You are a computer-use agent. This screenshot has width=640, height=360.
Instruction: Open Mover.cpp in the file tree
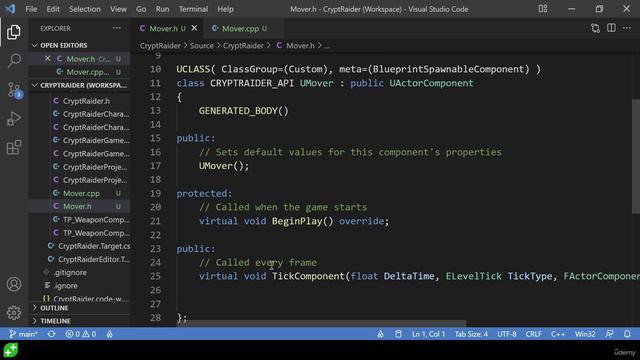pos(80,193)
